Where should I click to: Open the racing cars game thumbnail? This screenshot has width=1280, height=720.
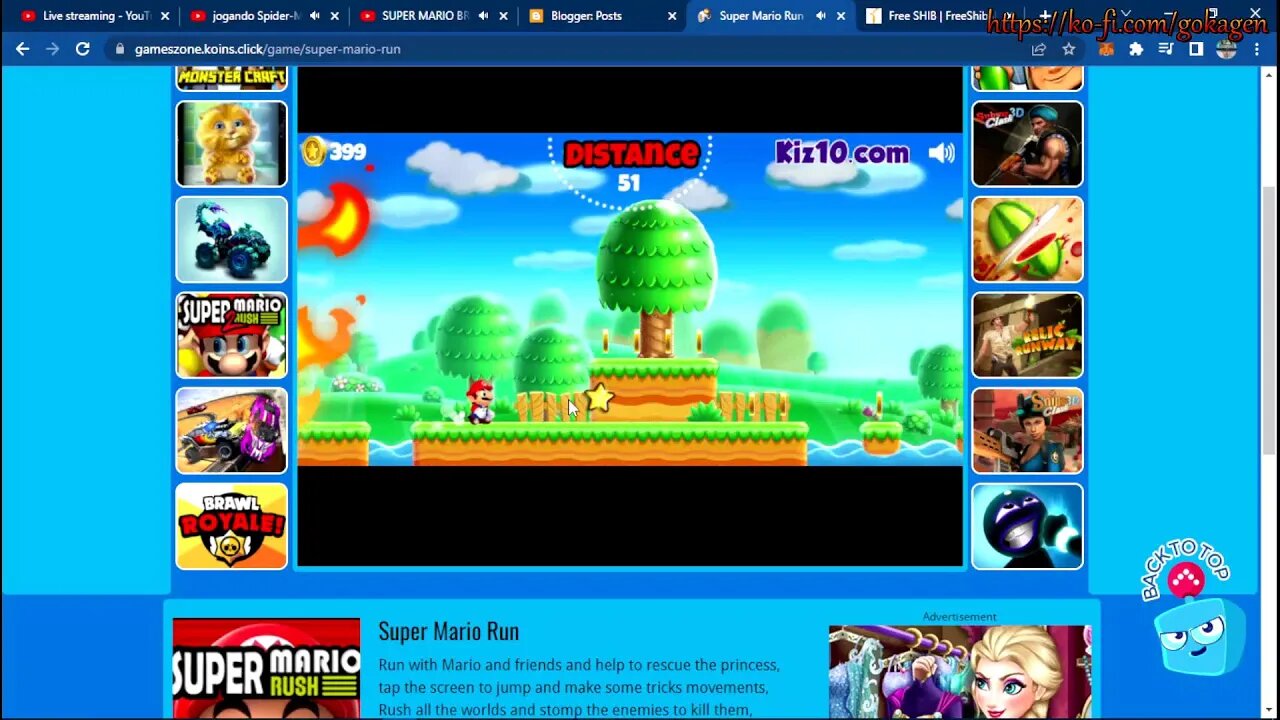pos(232,431)
